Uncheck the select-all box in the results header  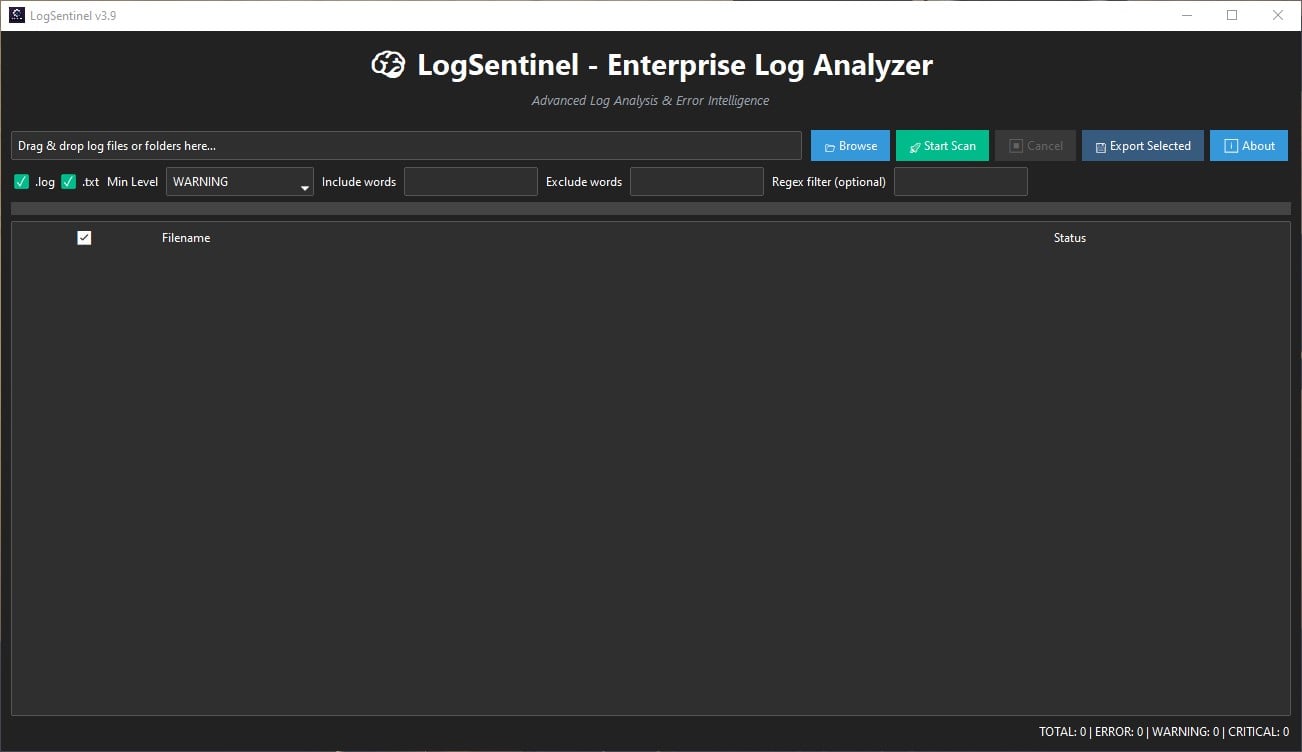click(84, 238)
